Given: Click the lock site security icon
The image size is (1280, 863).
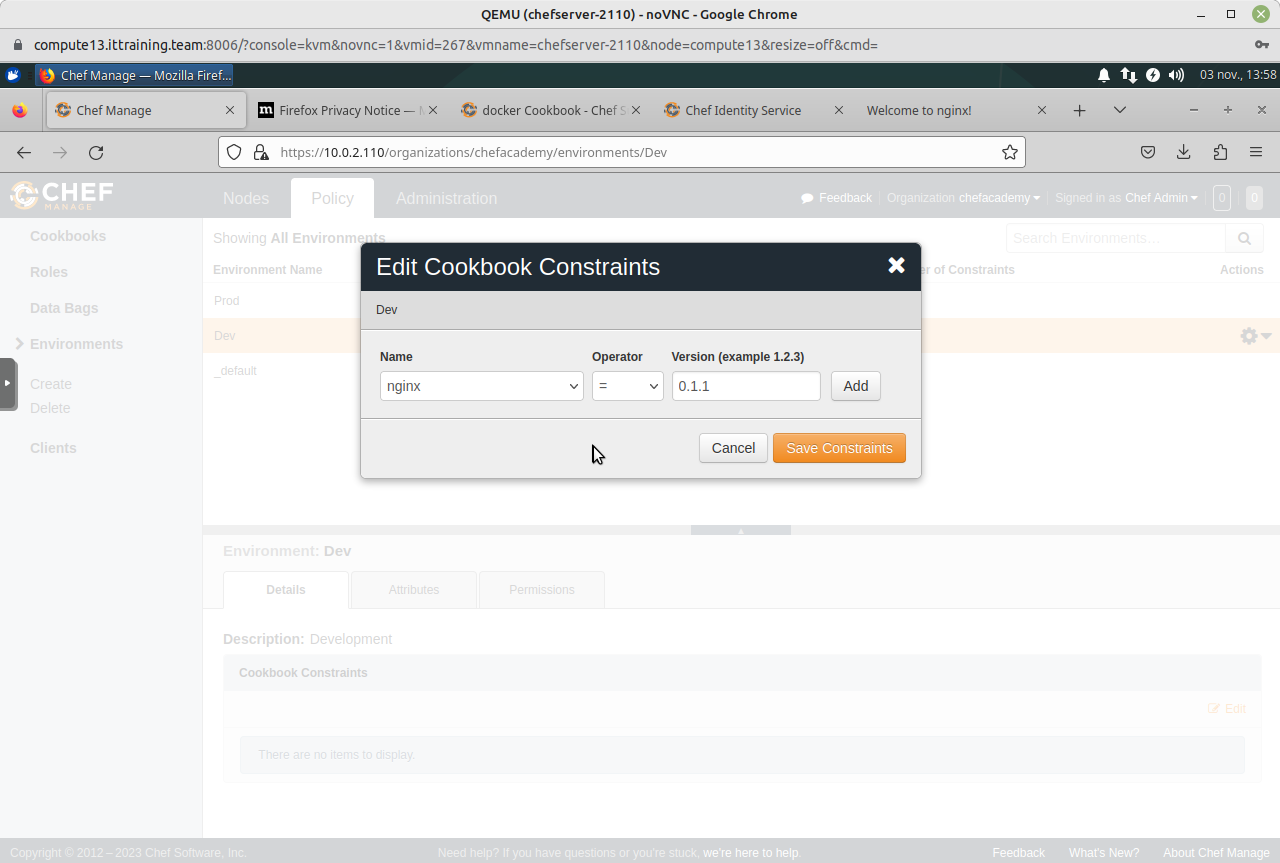Looking at the screenshot, I should [x=261, y=152].
